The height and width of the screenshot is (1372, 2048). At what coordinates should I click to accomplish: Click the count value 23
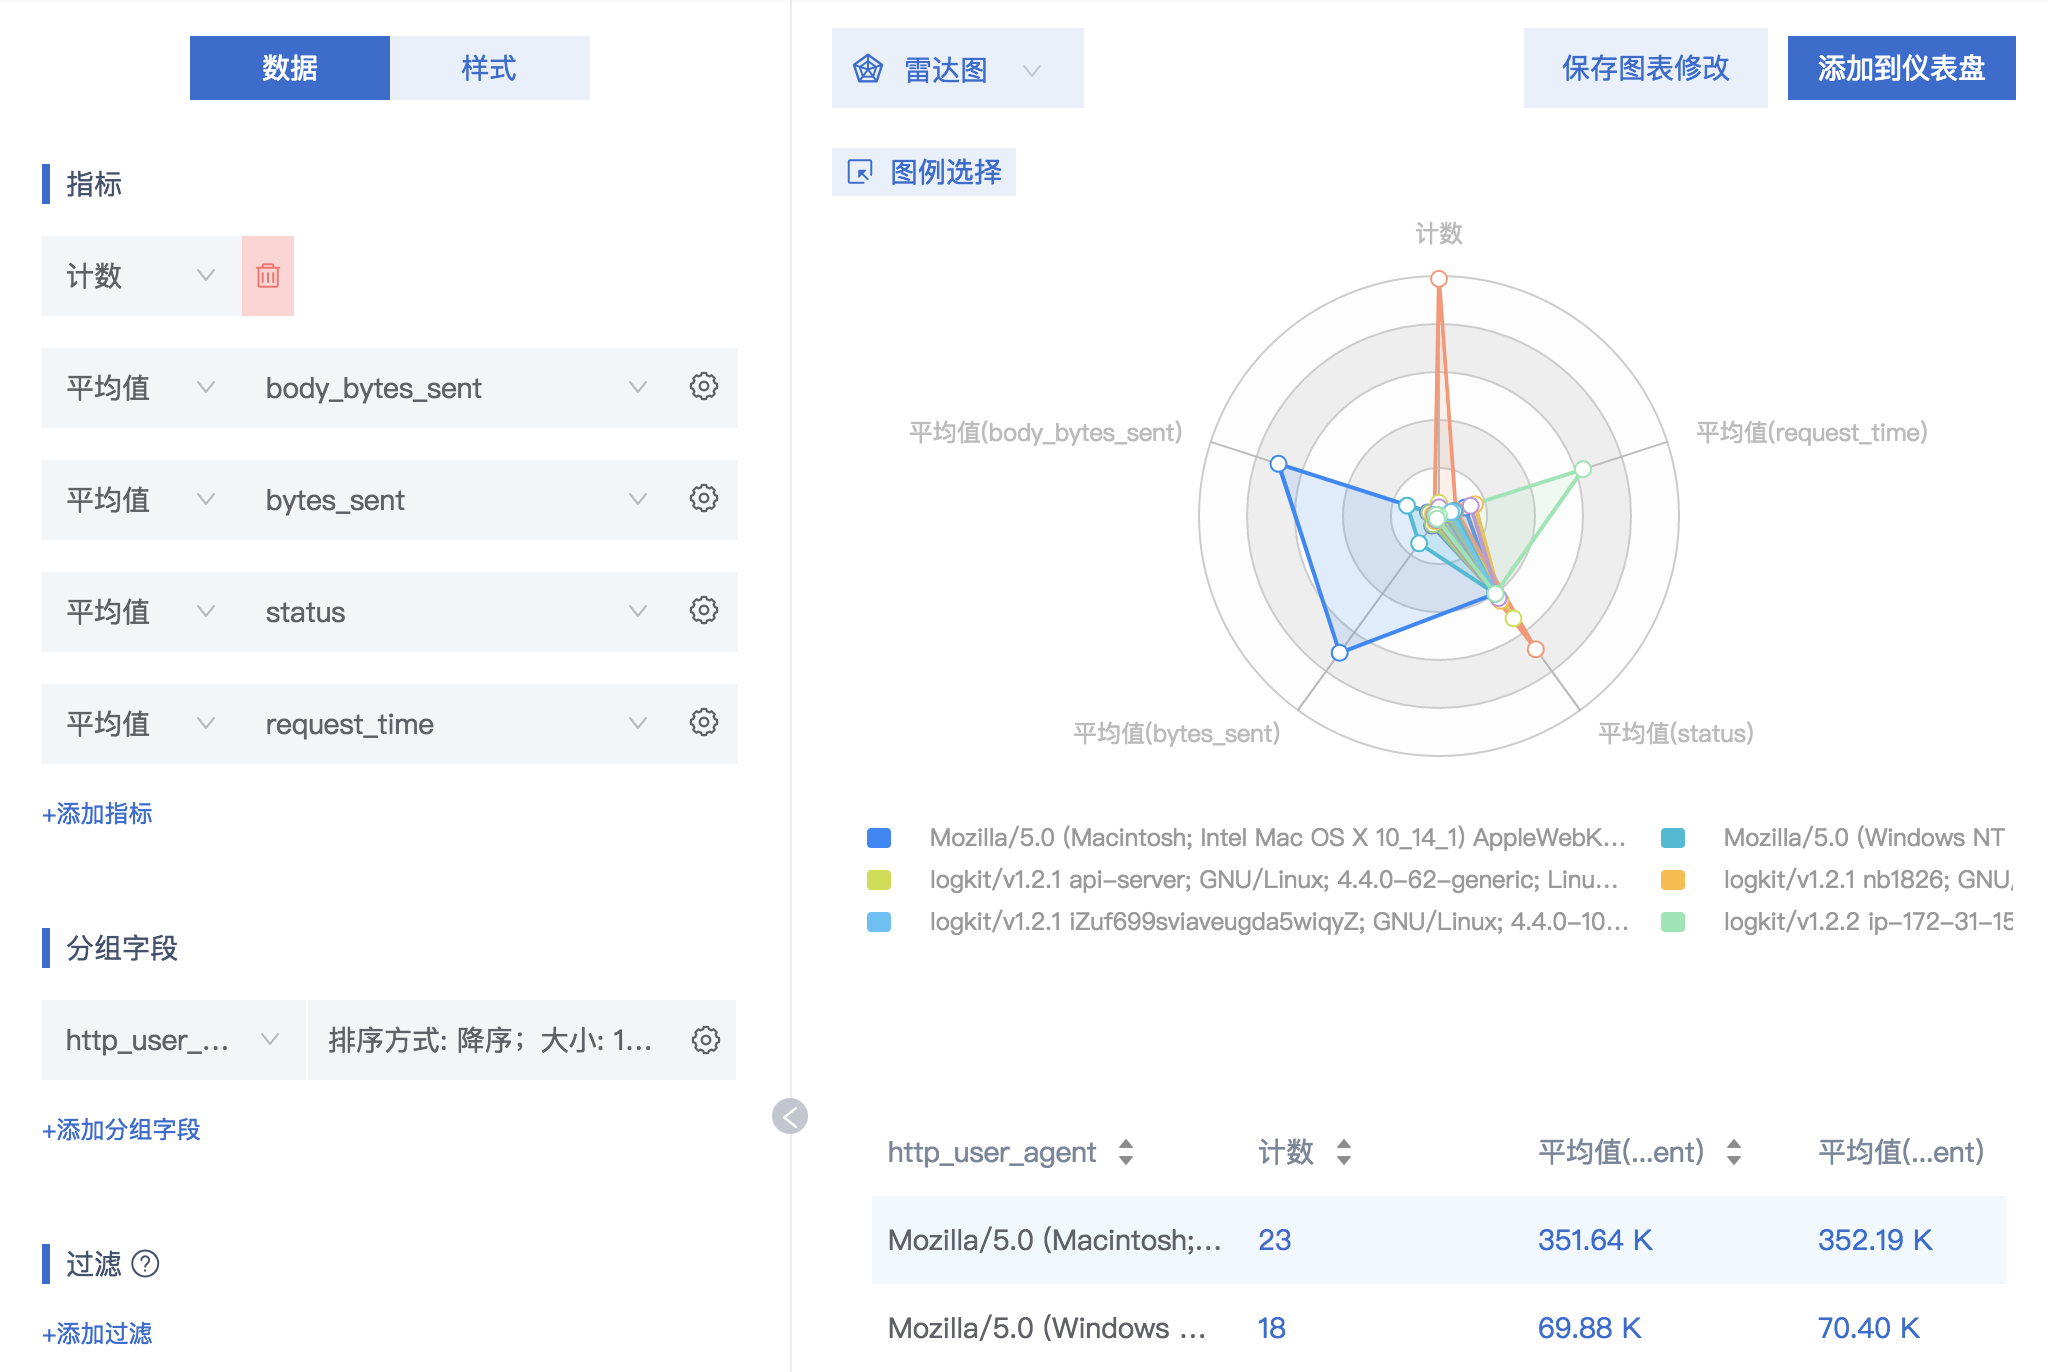click(x=1275, y=1240)
